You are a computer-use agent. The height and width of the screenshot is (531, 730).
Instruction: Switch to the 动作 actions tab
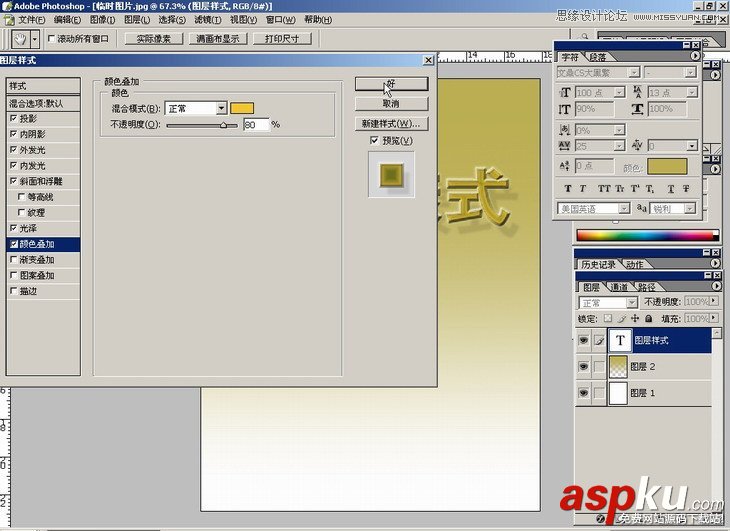tap(635, 264)
